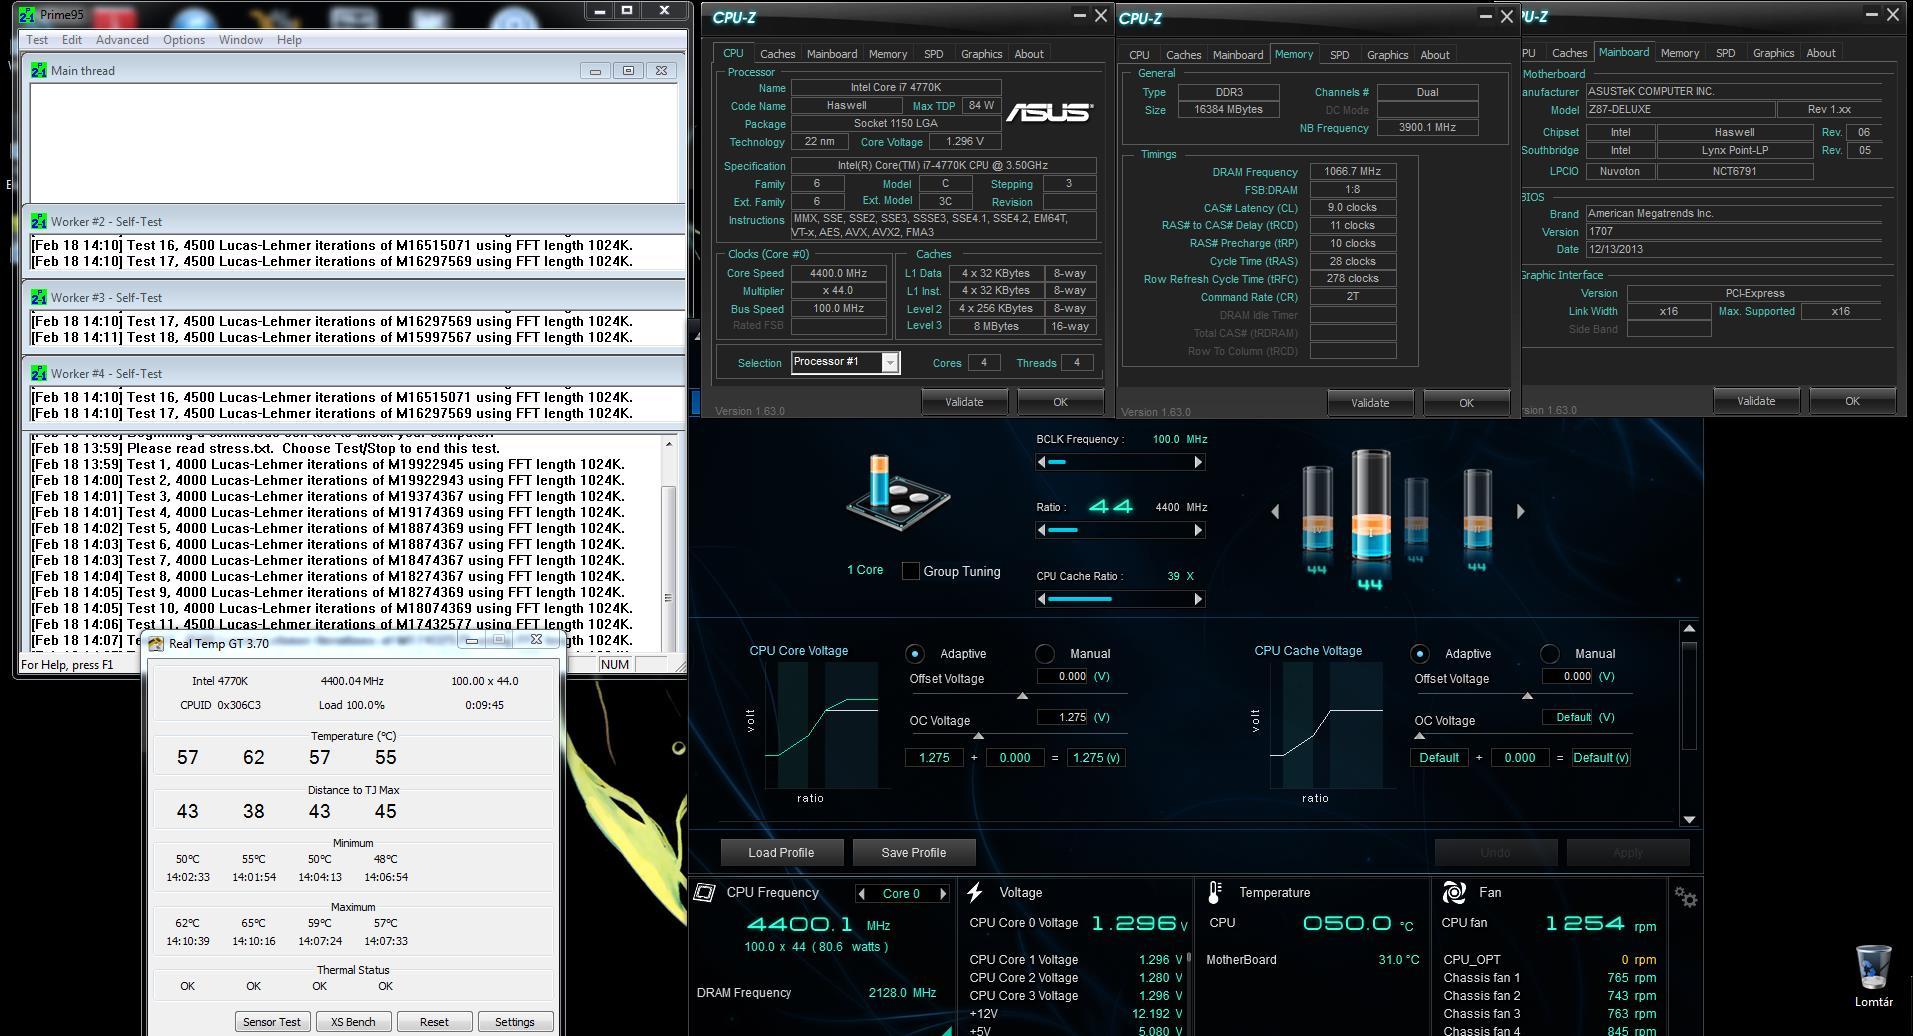Increase CPU Cache Ratio with right arrow
Screen dimensions: 1913x1036
coord(1198,599)
